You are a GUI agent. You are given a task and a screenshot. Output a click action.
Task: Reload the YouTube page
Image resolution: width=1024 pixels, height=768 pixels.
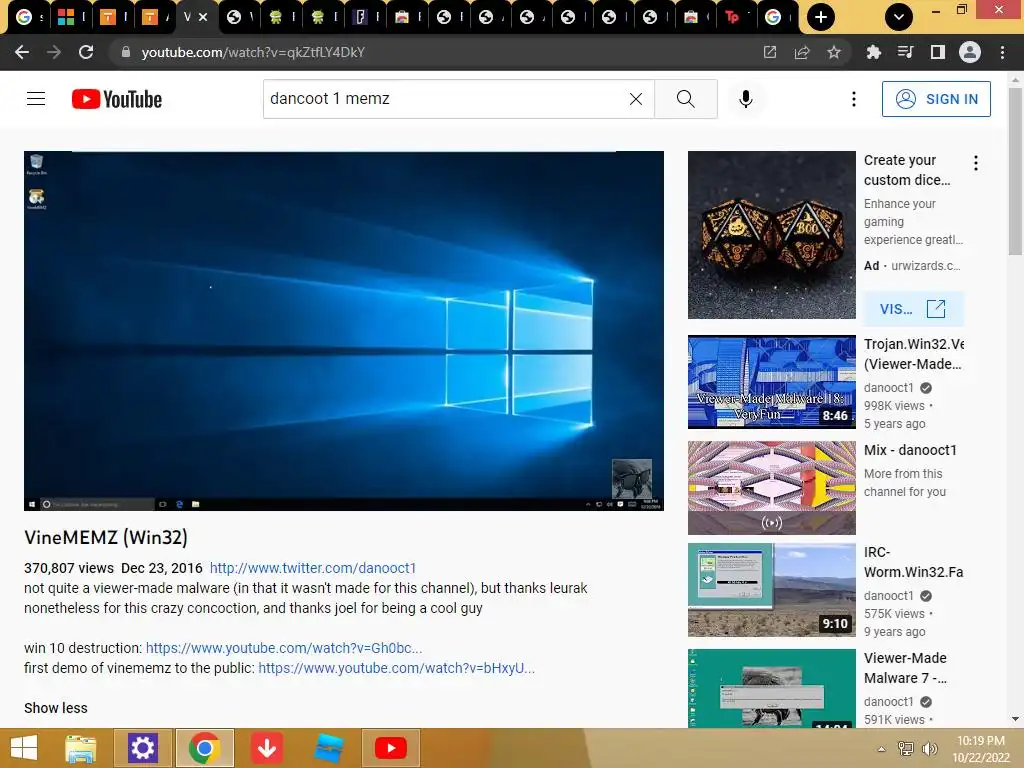click(x=86, y=52)
